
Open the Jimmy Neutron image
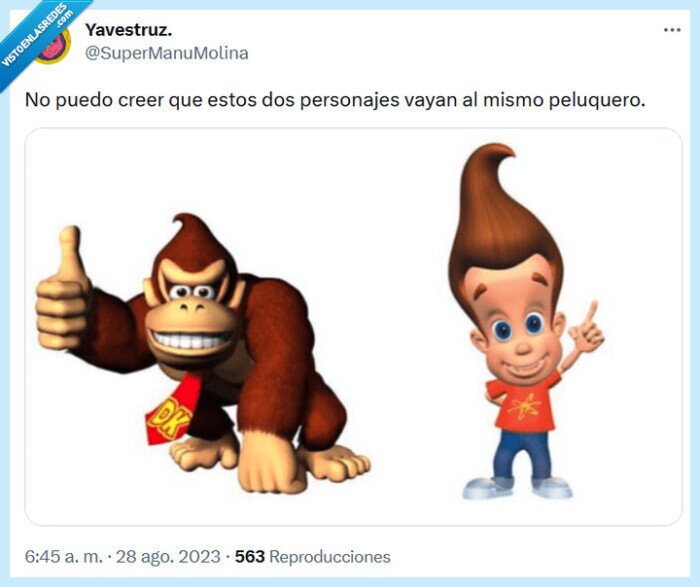527,321
